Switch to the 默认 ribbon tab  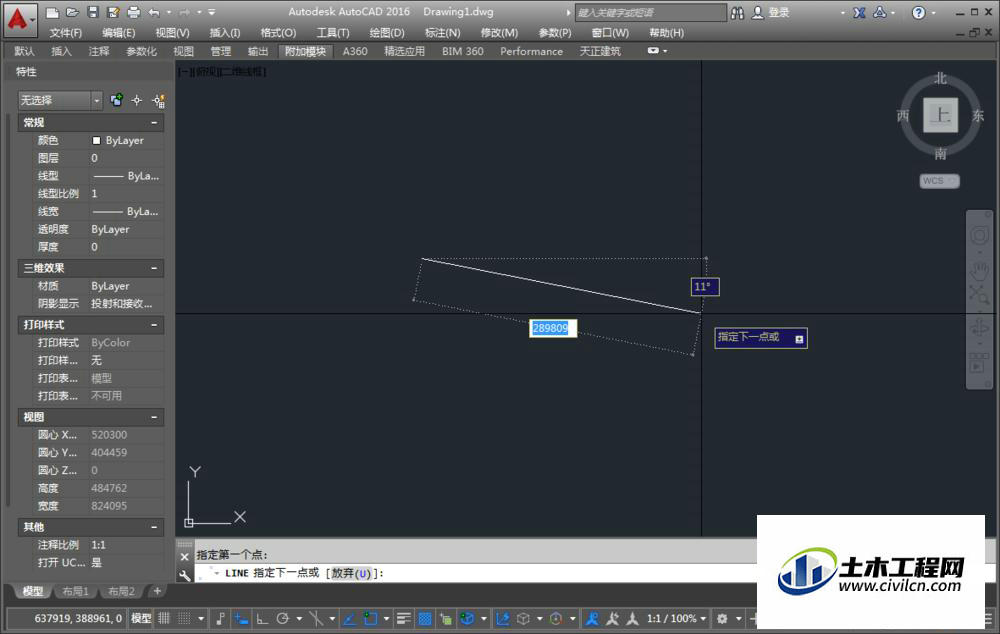(24, 51)
